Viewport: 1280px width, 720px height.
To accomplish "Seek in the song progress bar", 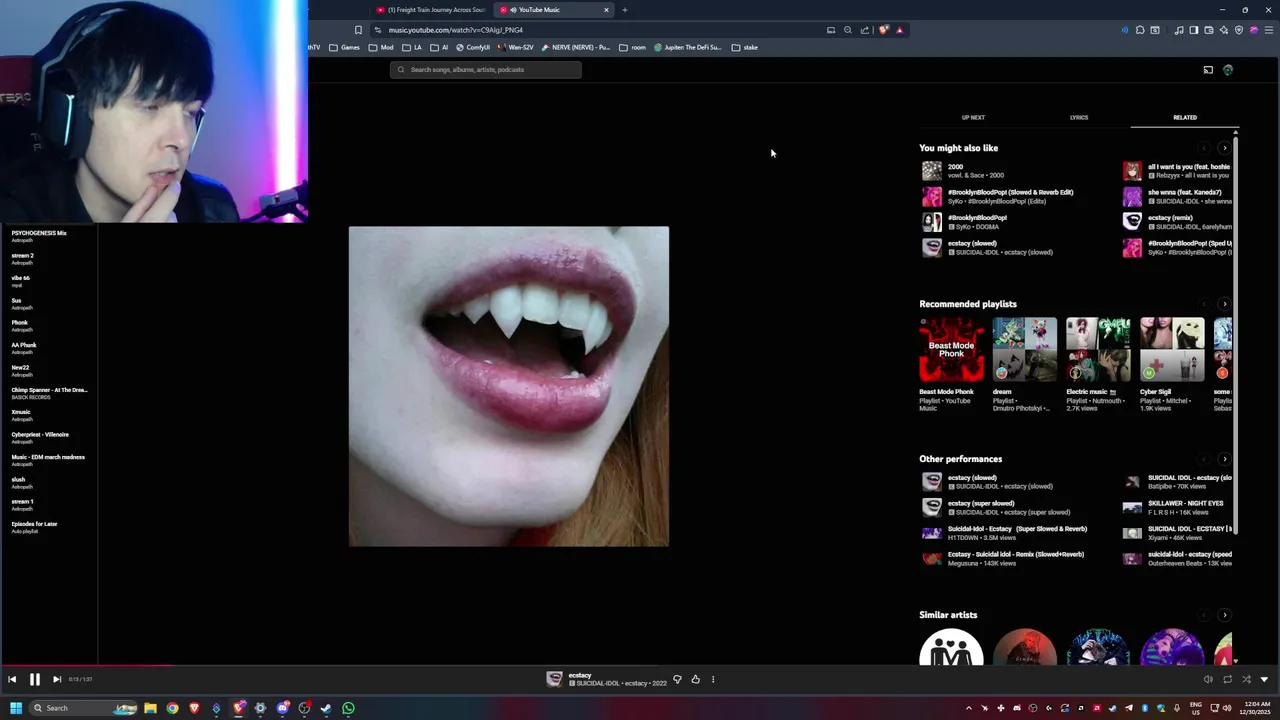I will point(640,665).
